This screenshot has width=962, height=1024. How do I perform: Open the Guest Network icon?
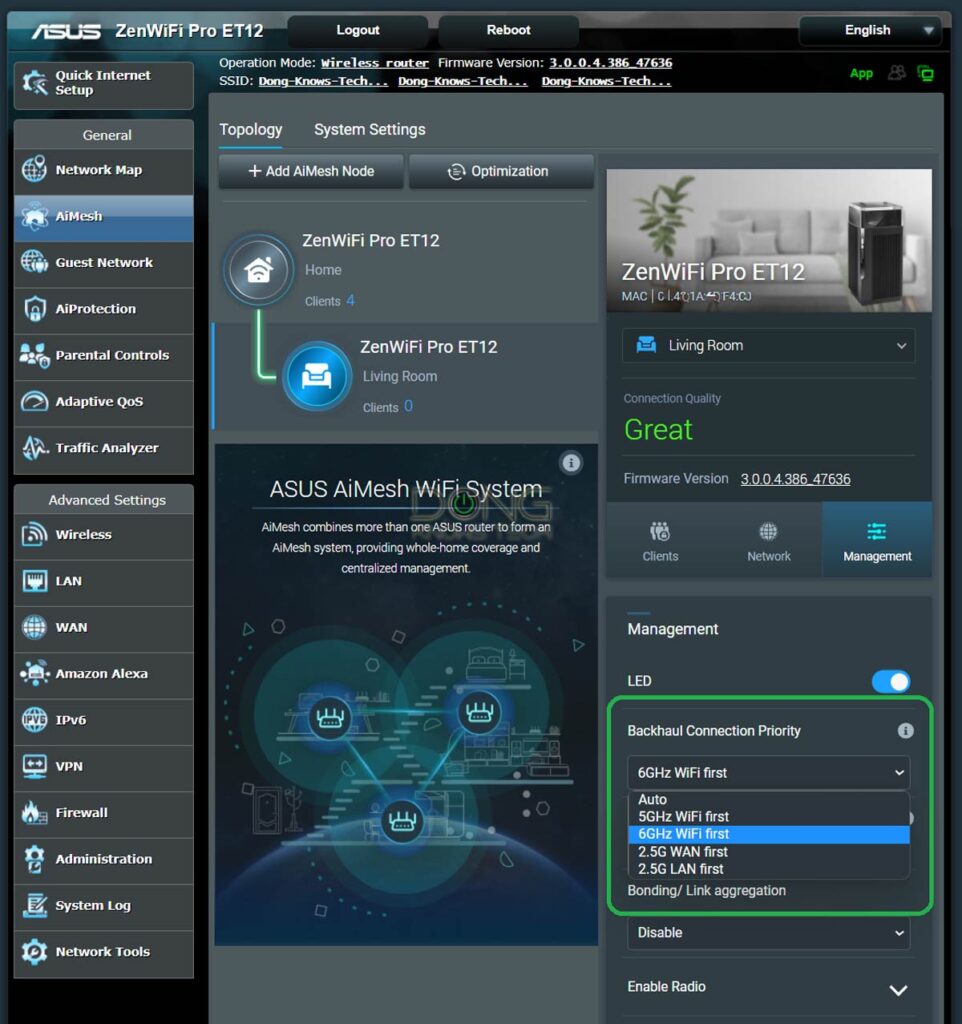(x=34, y=263)
